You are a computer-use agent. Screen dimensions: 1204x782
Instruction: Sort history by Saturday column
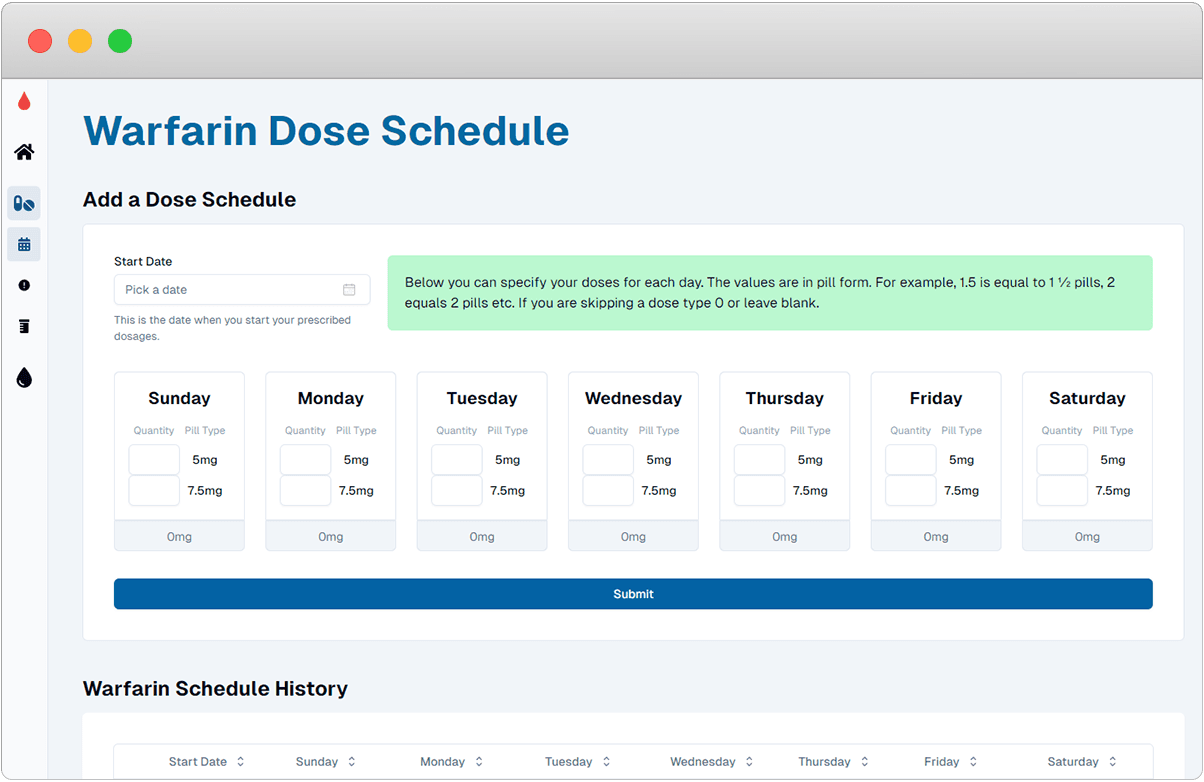pyautogui.click(x=1113, y=762)
